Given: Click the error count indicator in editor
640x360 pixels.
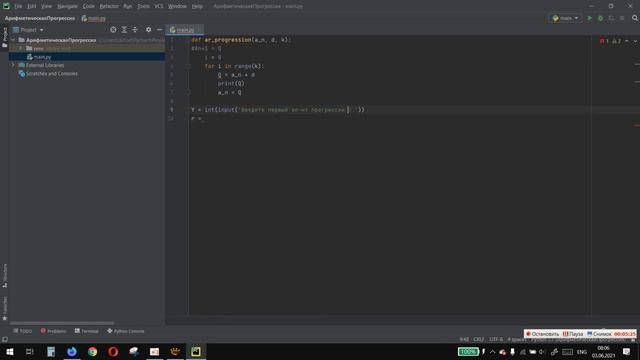Looking at the screenshot, I should 604,41.
